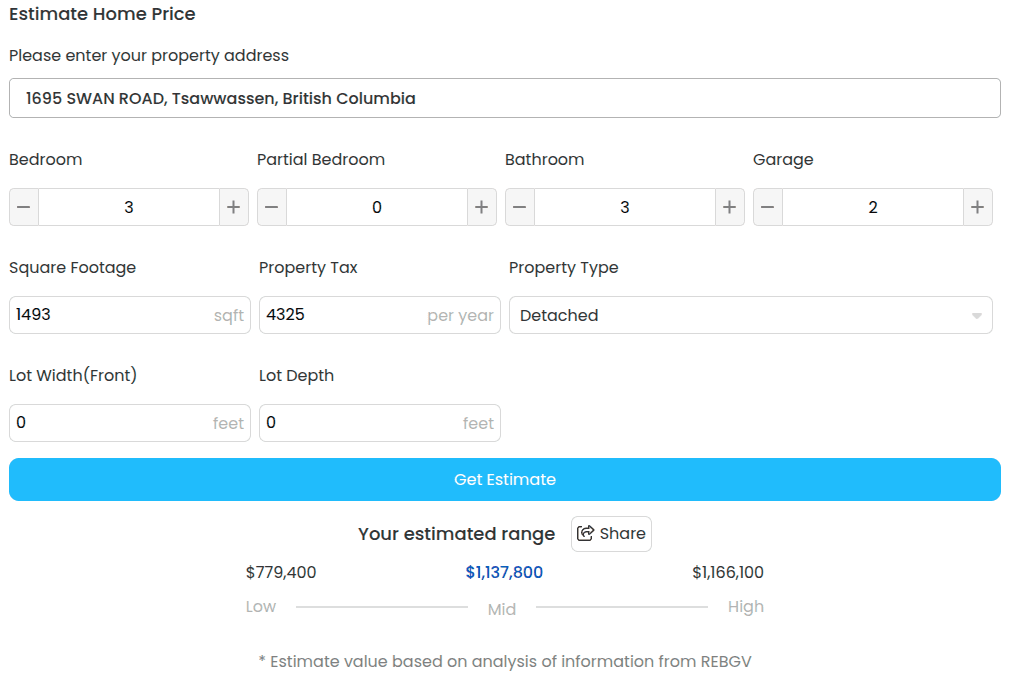Image resolution: width=1010 pixels, height=678 pixels.
Task: Click the mid estimate value $1,137,800
Action: [x=504, y=573]
